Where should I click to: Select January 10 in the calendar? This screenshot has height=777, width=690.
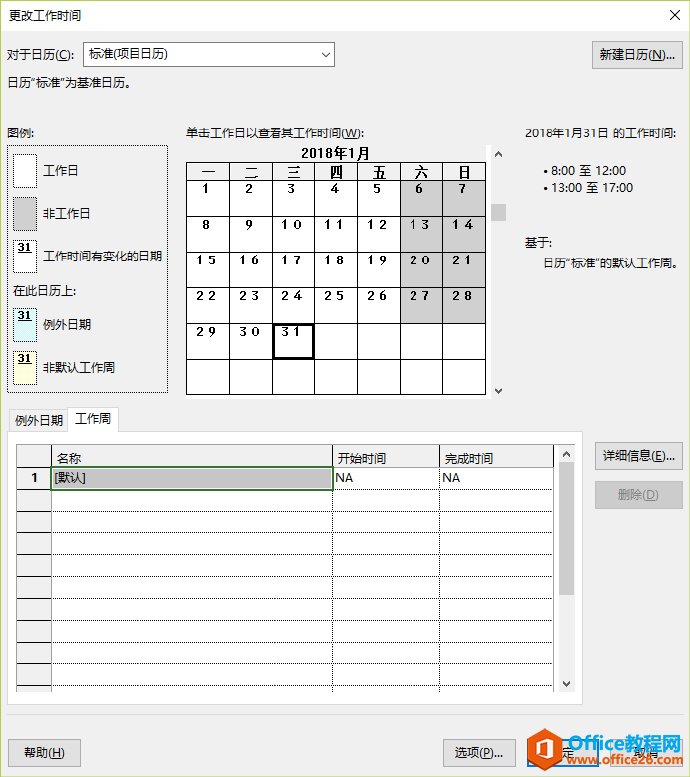point(293,234)
